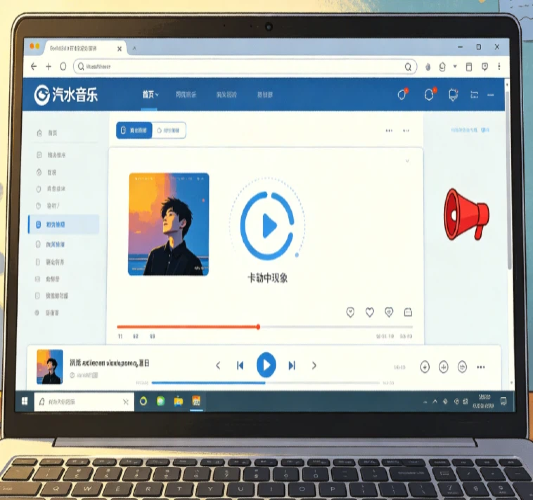The image size is (533, 500).
Task: Focus the Windows taskbar search box
Action: (84, 402)
